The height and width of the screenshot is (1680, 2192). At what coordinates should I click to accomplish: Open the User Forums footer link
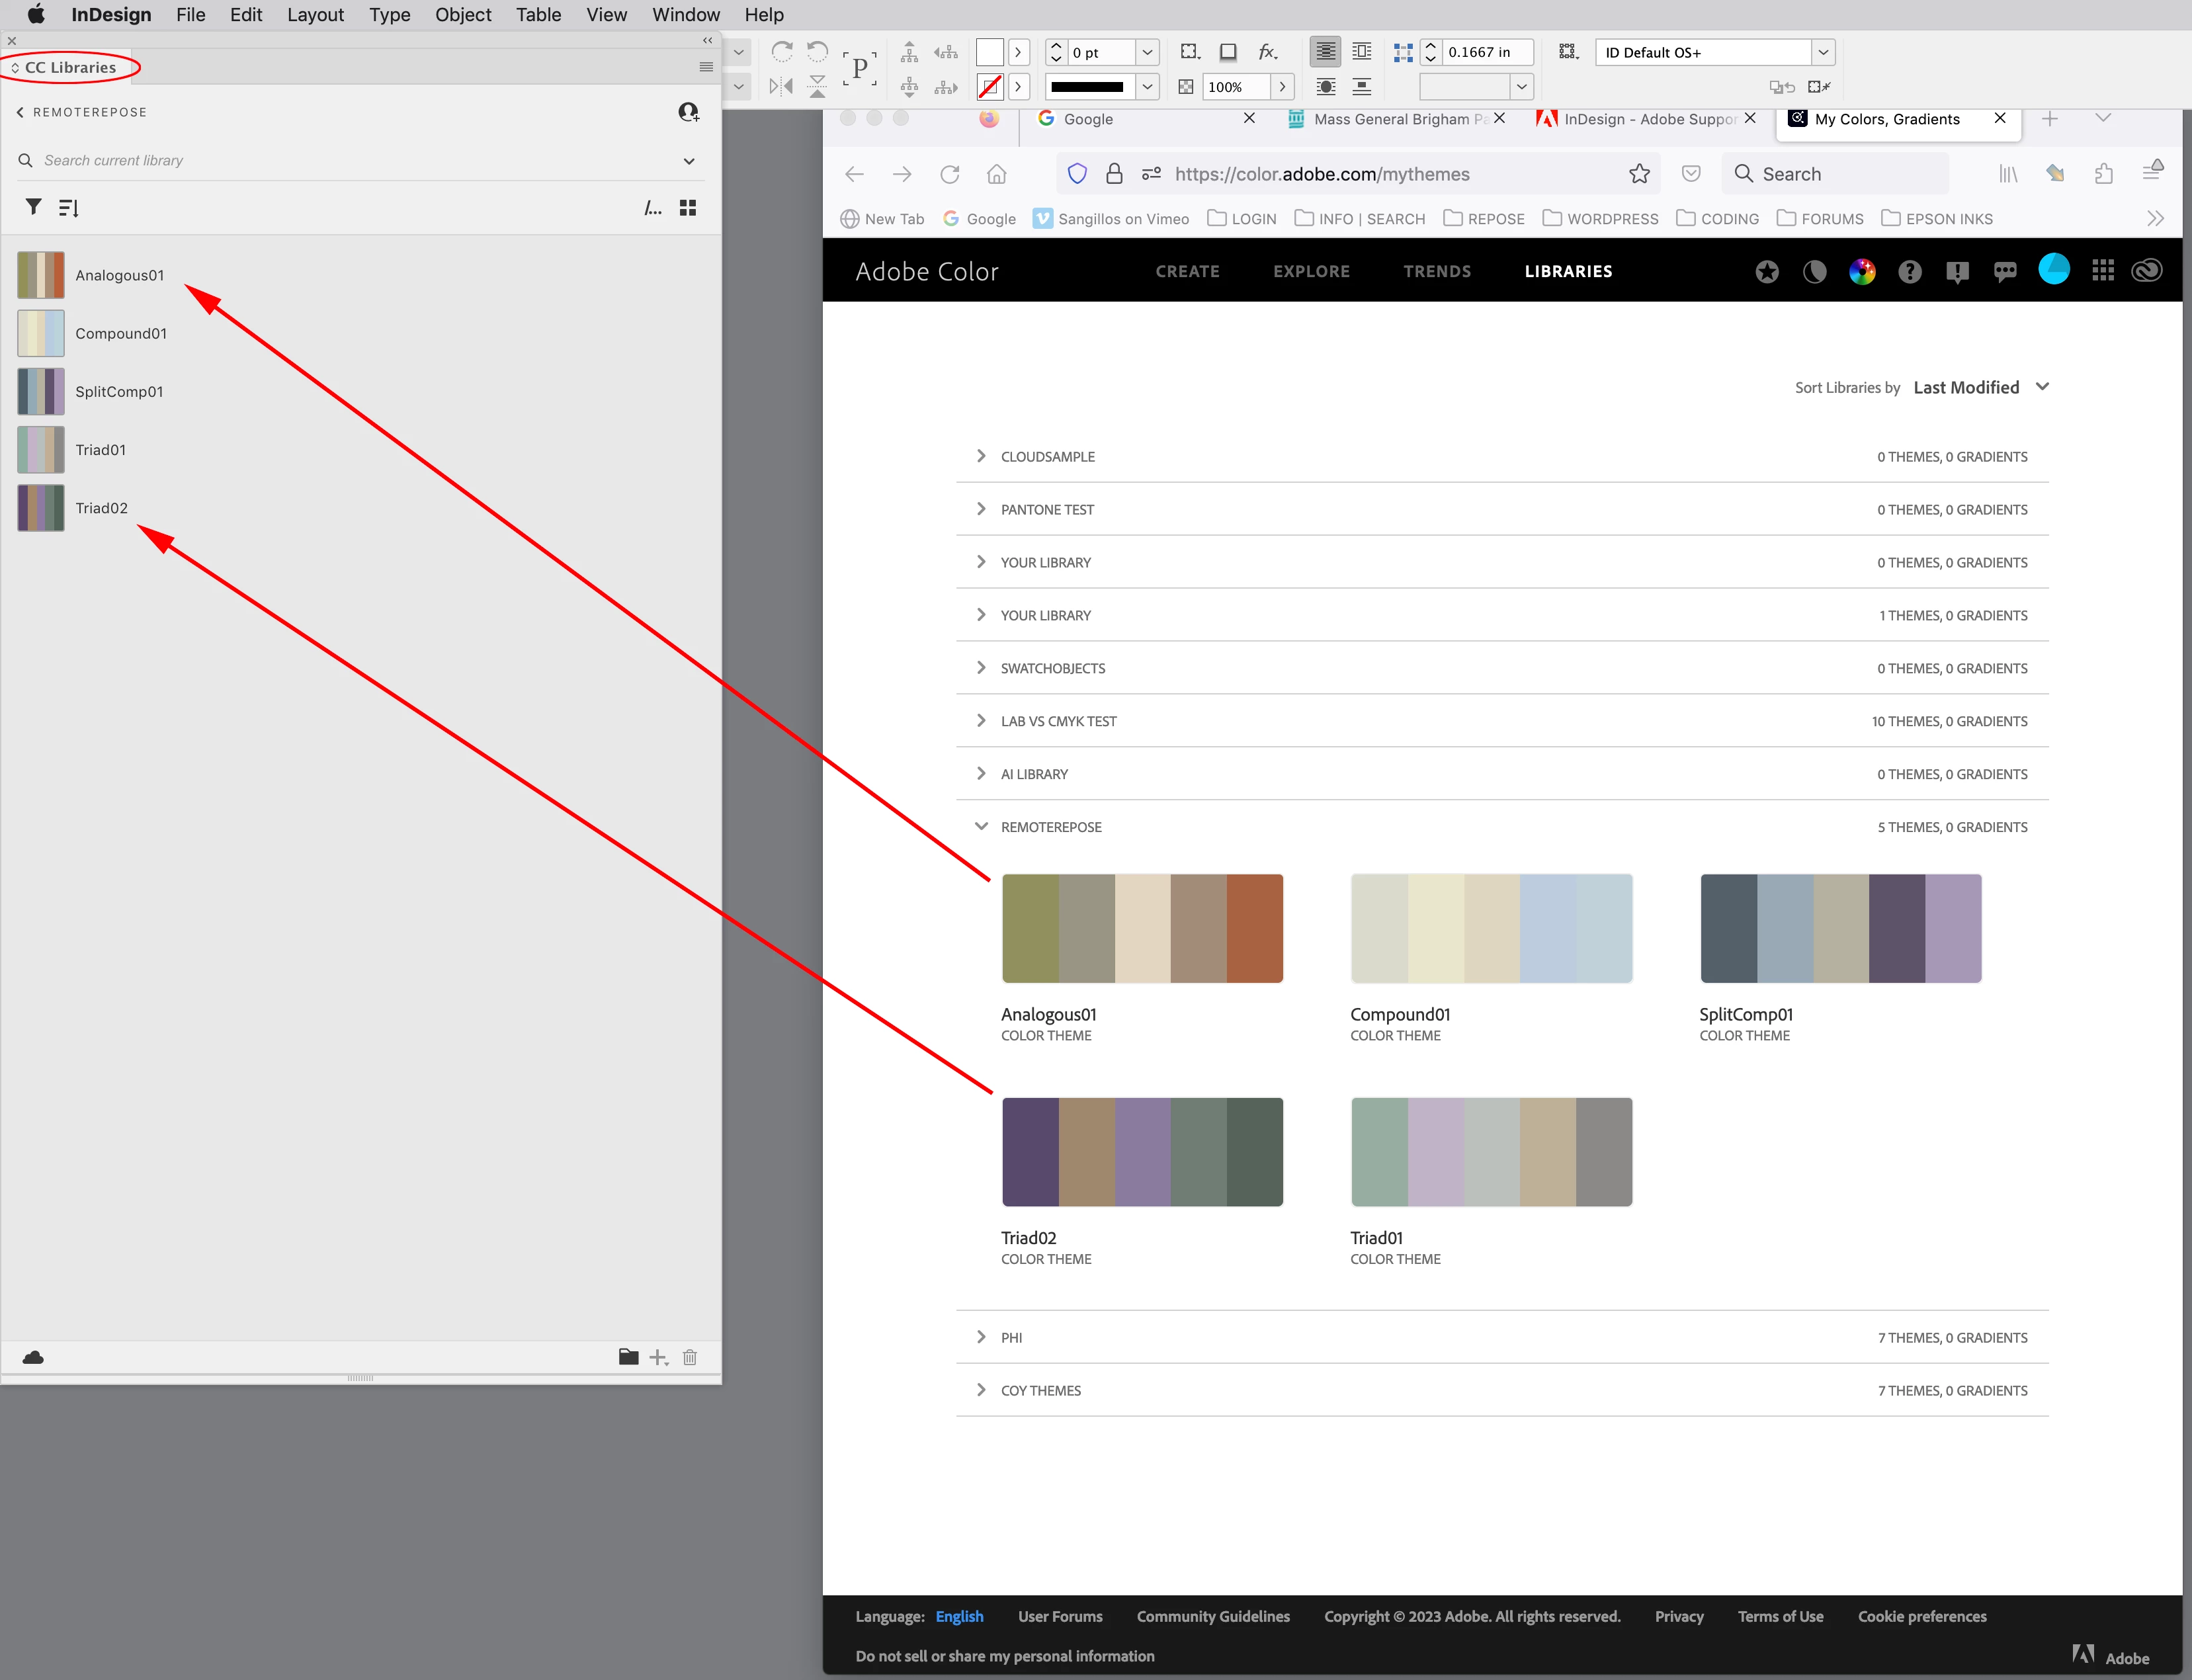point(1060,1616)
